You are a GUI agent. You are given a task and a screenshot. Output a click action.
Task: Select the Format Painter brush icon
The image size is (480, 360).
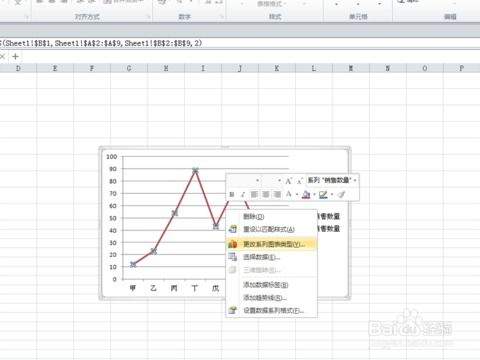(341, 194)
